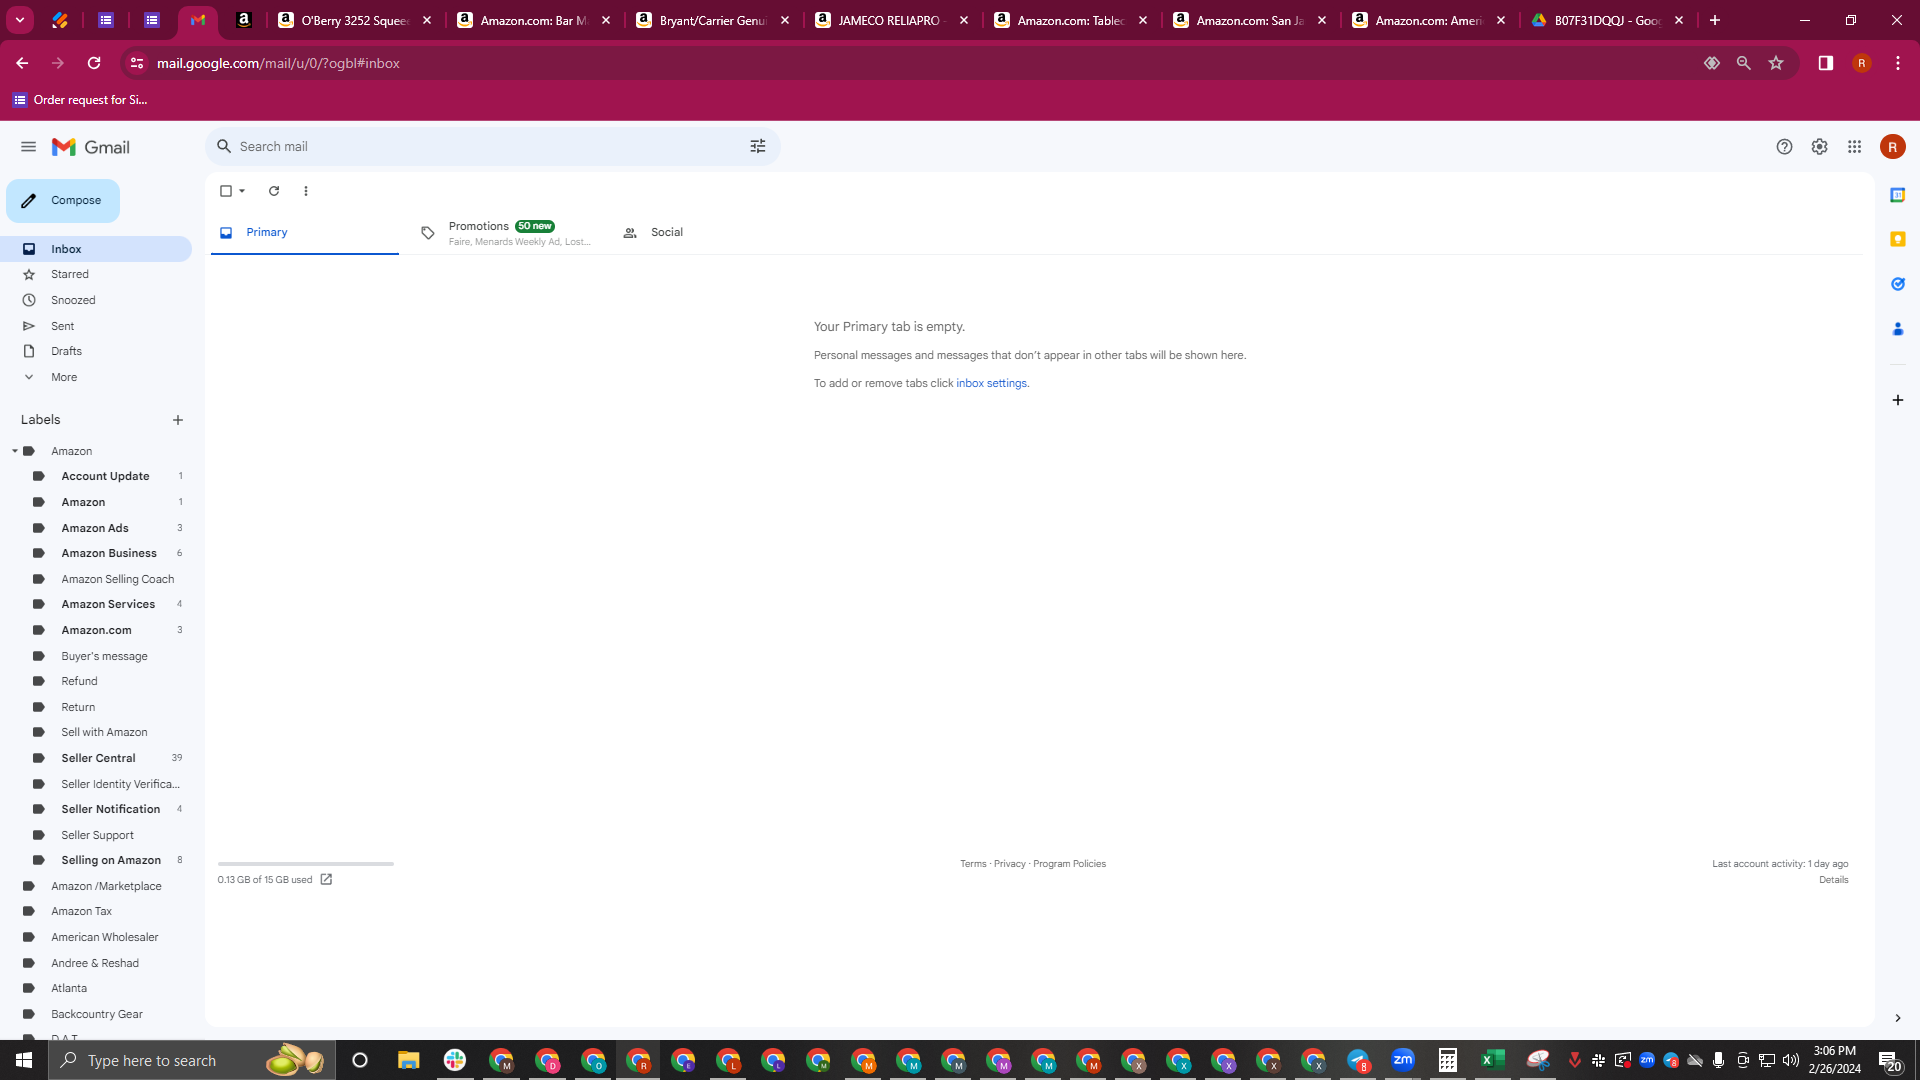Open Google Tasks side panel
This screenshot has width=1920, height=1080.
pos(1897,284)
